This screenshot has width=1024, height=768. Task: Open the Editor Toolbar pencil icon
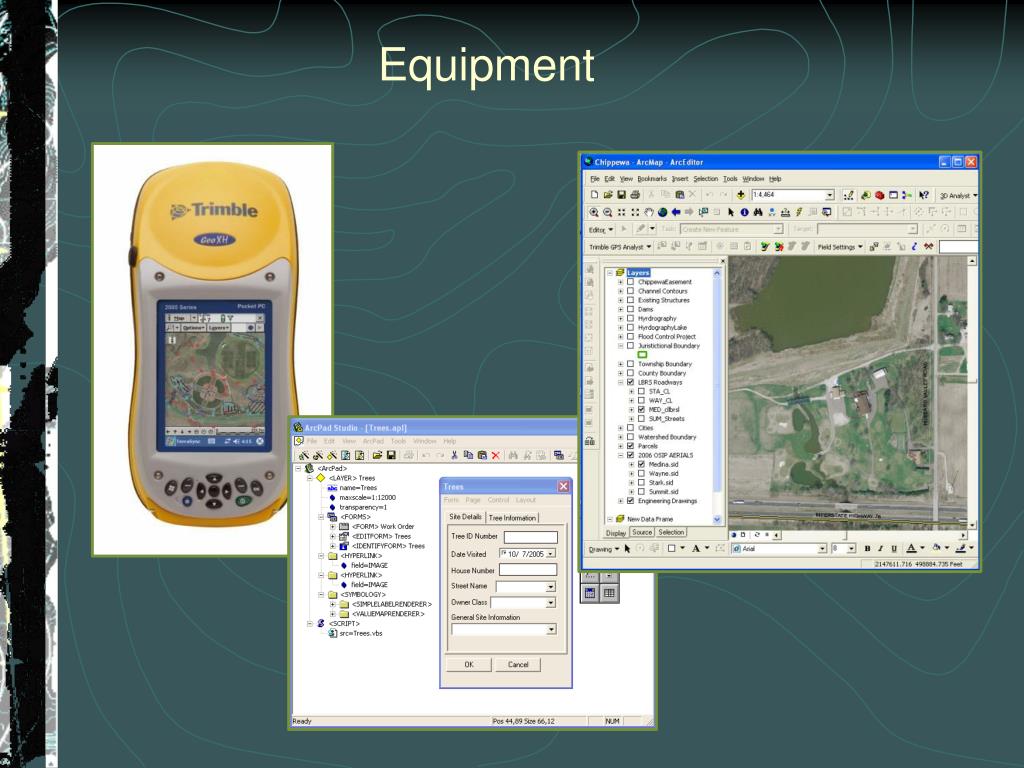(848, 195)
